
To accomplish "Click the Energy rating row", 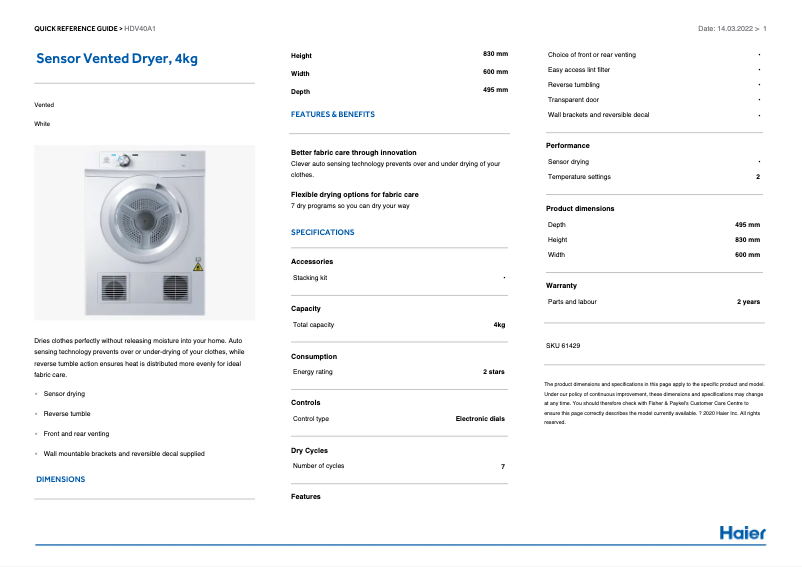I will coord(398,372).
